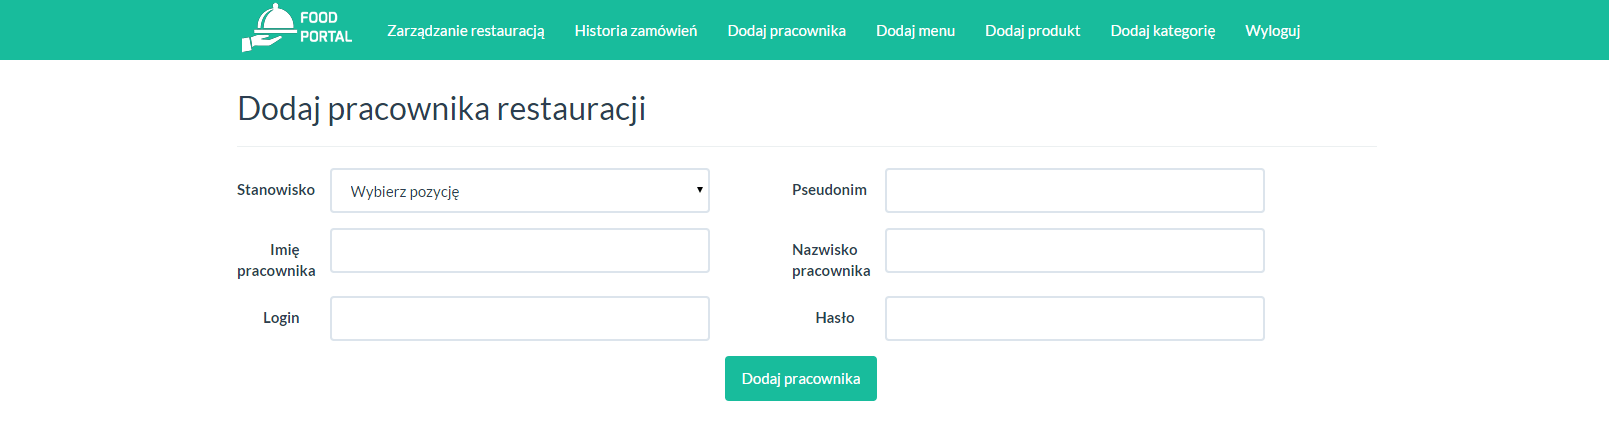Image resolution: width=1609 pixels, height=439 pixels.
Task: Open the Dodaj menu navigation link
Action: click(916, 31)
